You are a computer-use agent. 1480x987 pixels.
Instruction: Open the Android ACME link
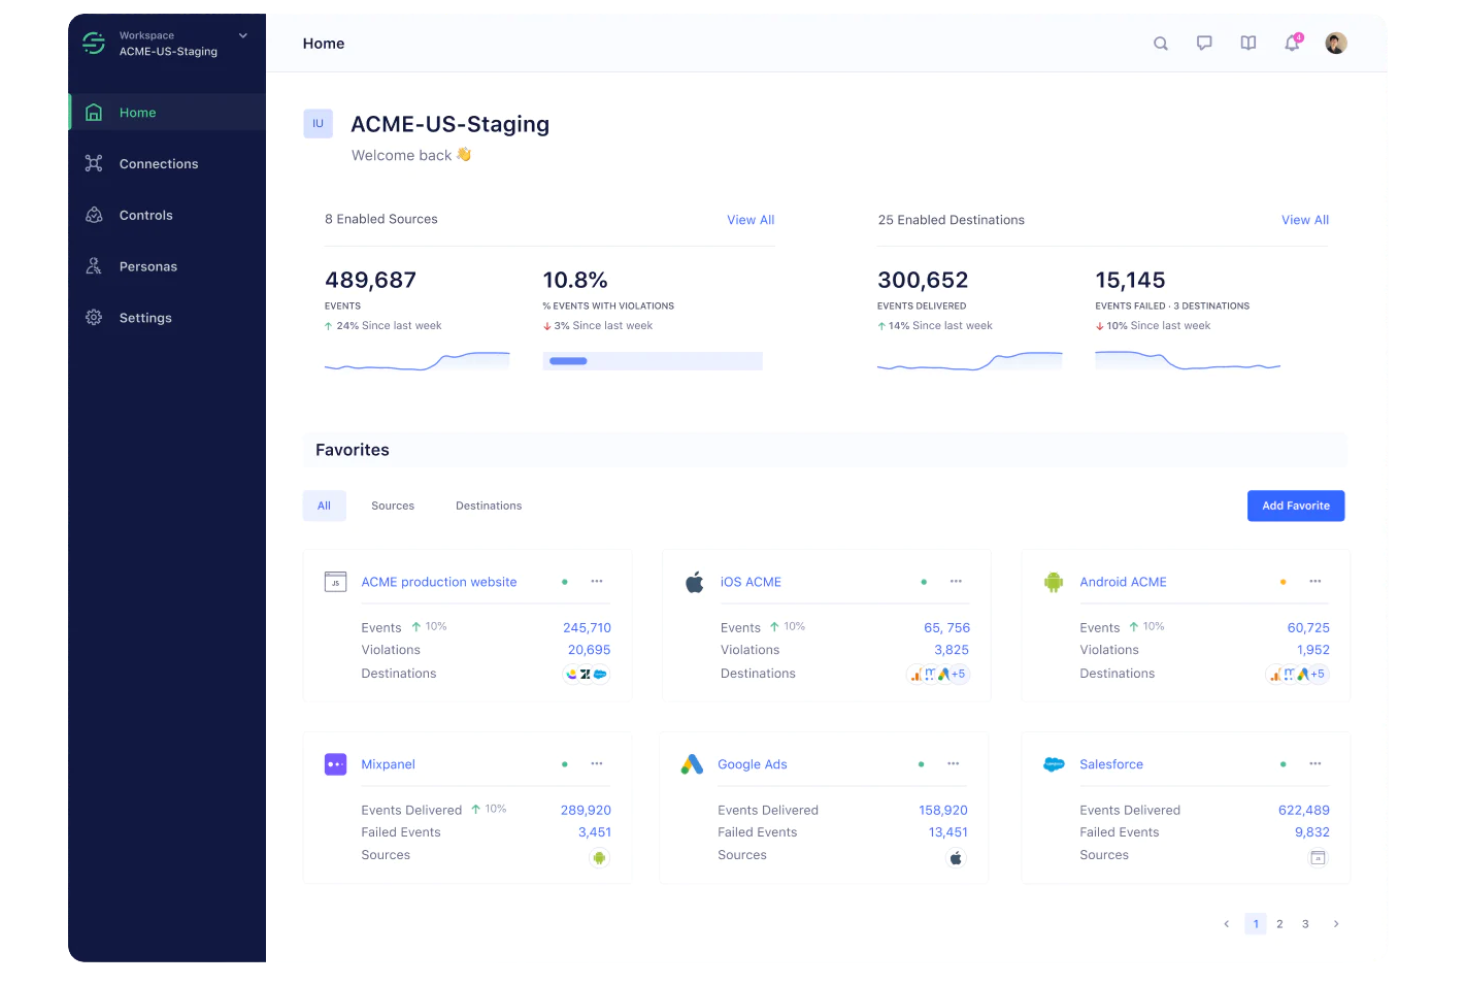click(1123, 582)
